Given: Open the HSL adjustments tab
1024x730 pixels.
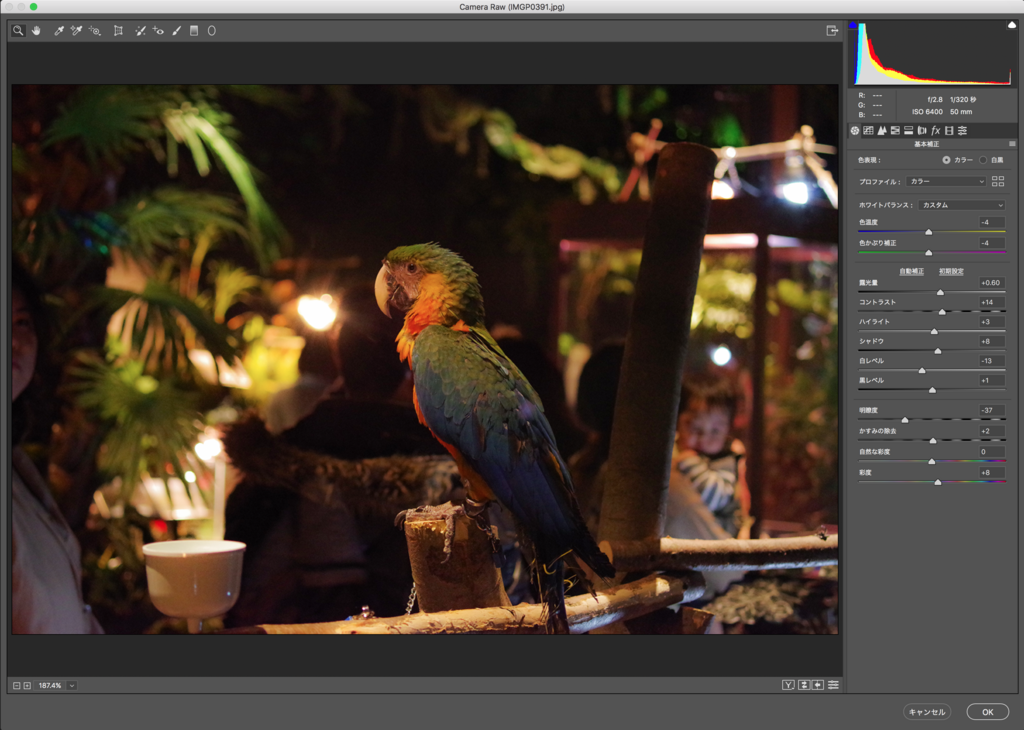Looking at the screenshot, I should click(x=895, y=131).
